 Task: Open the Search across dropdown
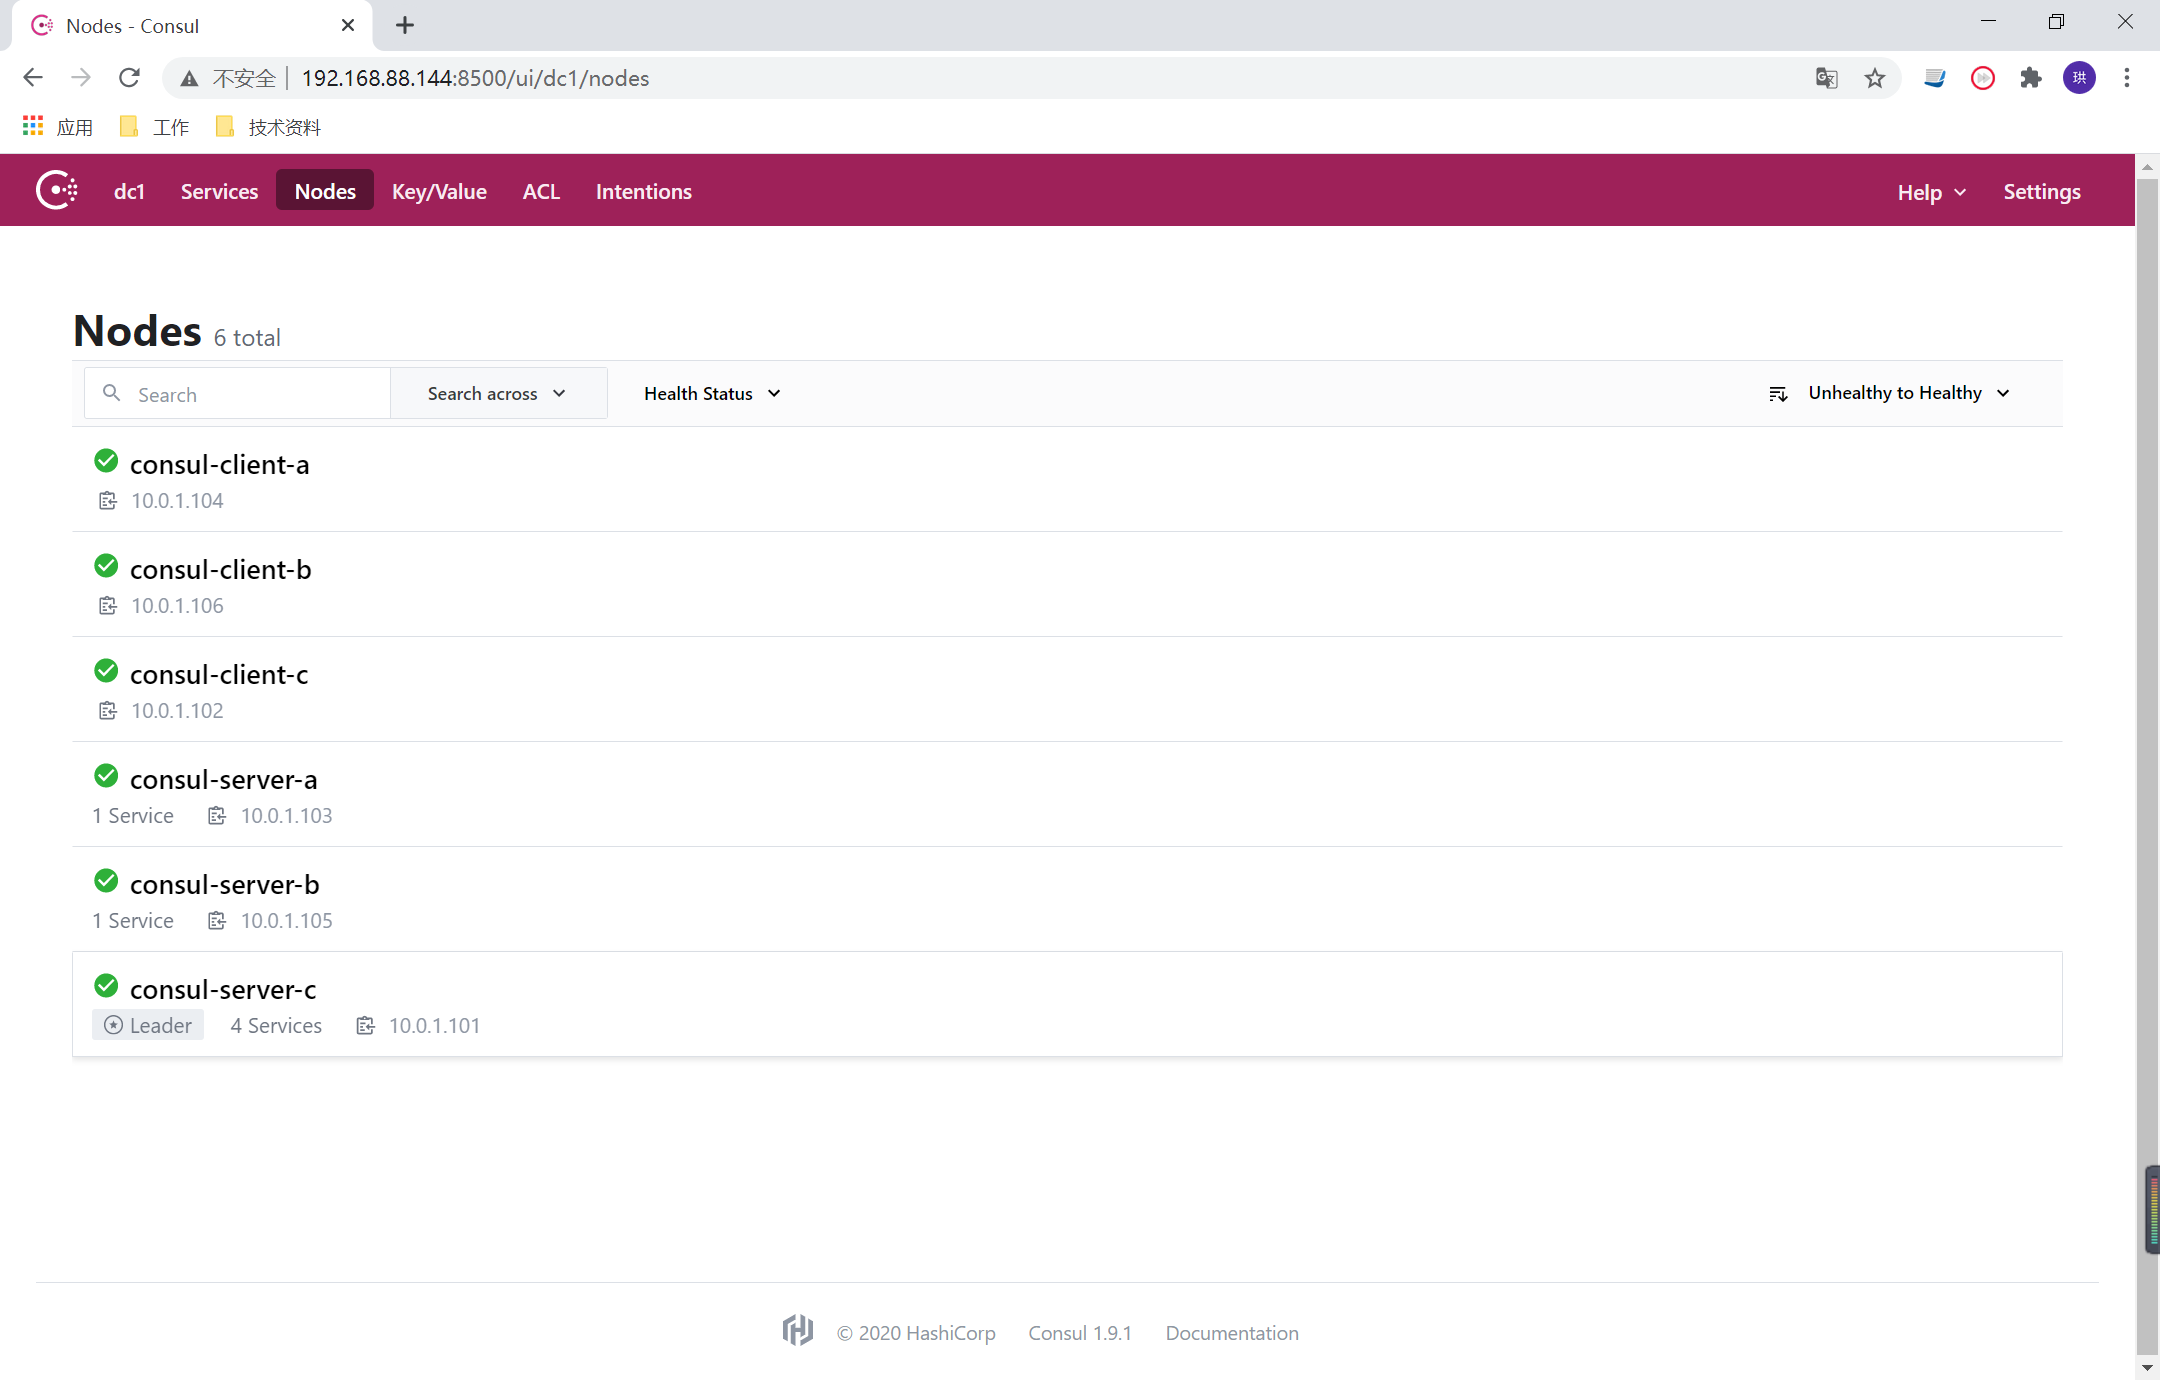(498, 394)
